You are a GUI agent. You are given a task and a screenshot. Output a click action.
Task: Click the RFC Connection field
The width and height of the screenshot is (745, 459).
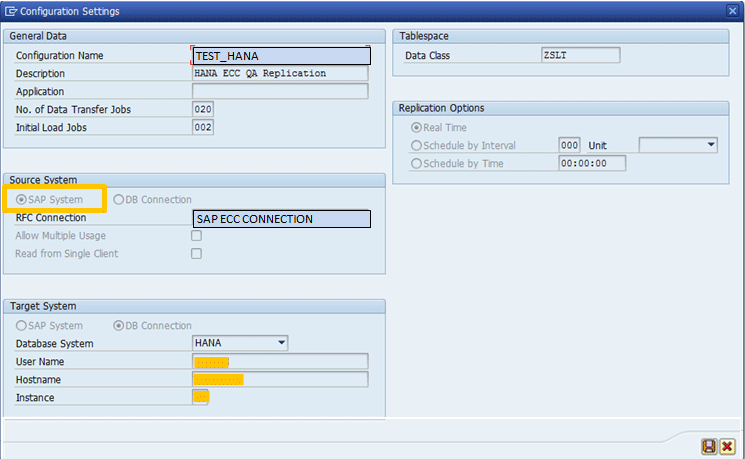pyautogui.click(x=282, y=219)
